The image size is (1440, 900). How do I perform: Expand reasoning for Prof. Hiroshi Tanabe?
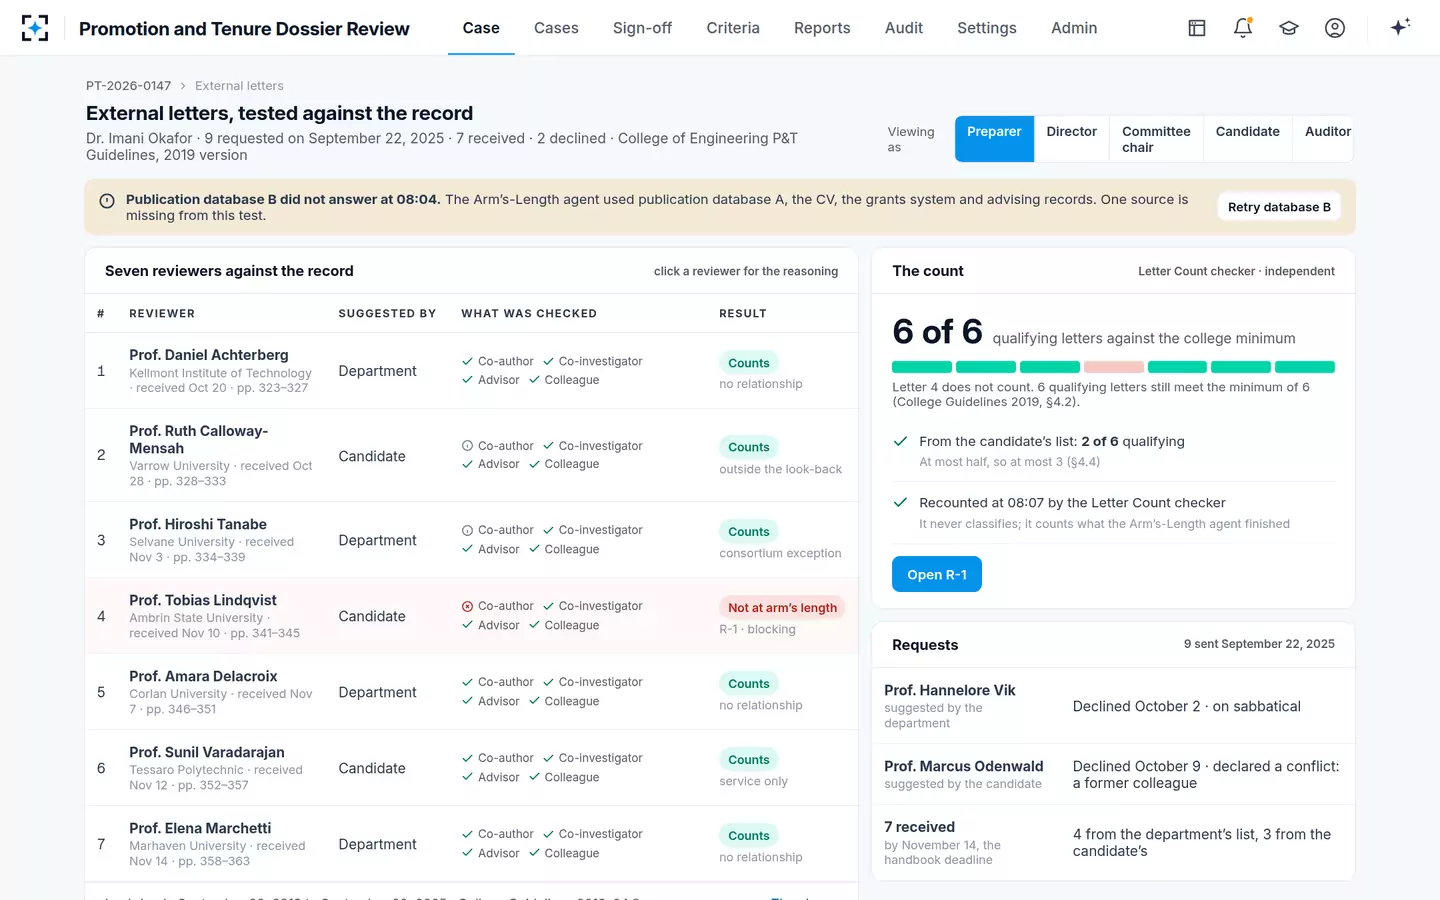[x=471, y=540]
